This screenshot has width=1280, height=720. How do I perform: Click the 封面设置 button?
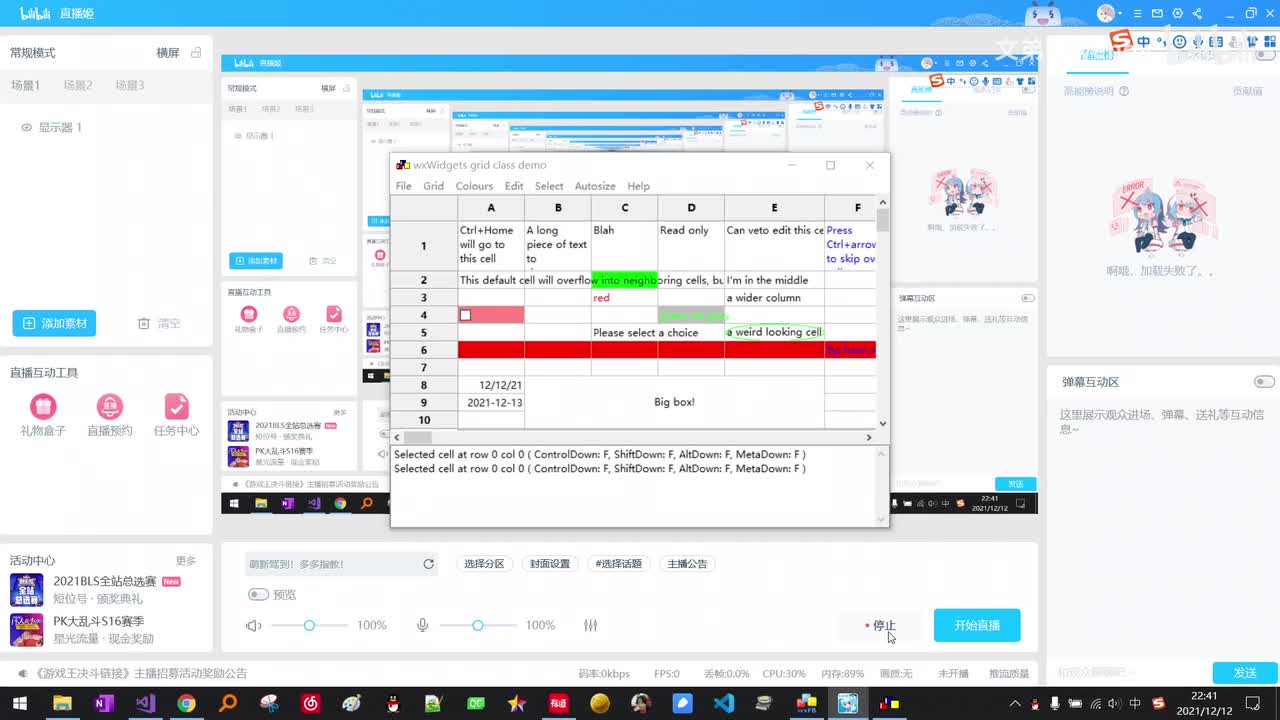(x=549, y=564)
